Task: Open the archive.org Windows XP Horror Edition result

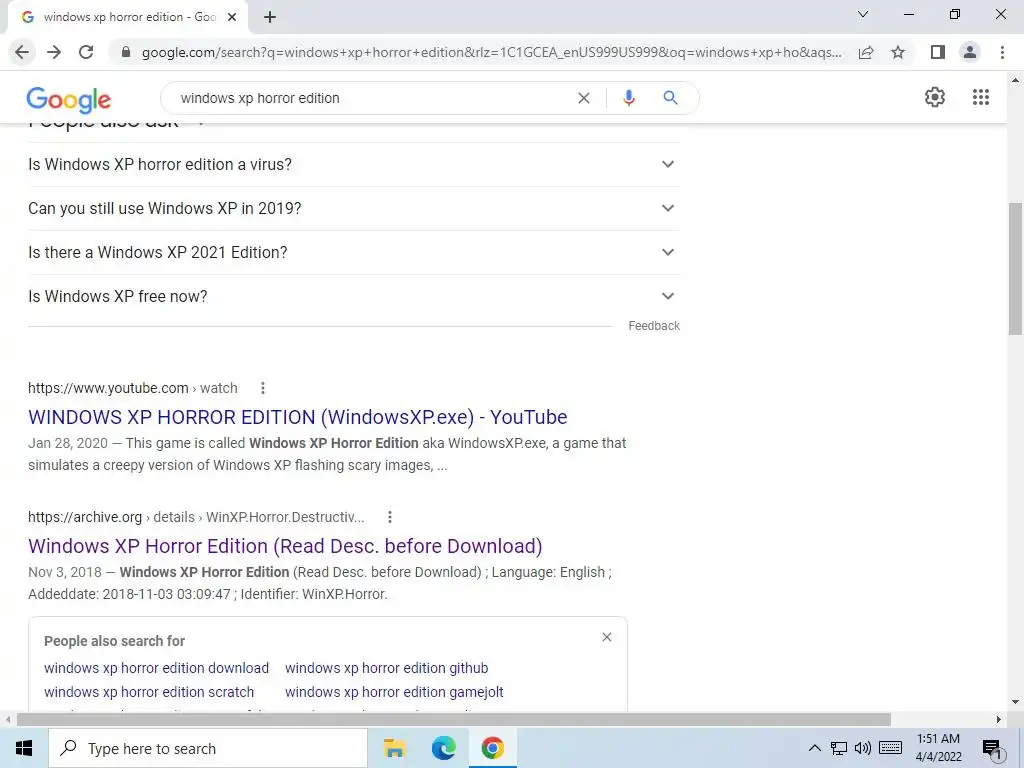Action: (x=285, y=546)
